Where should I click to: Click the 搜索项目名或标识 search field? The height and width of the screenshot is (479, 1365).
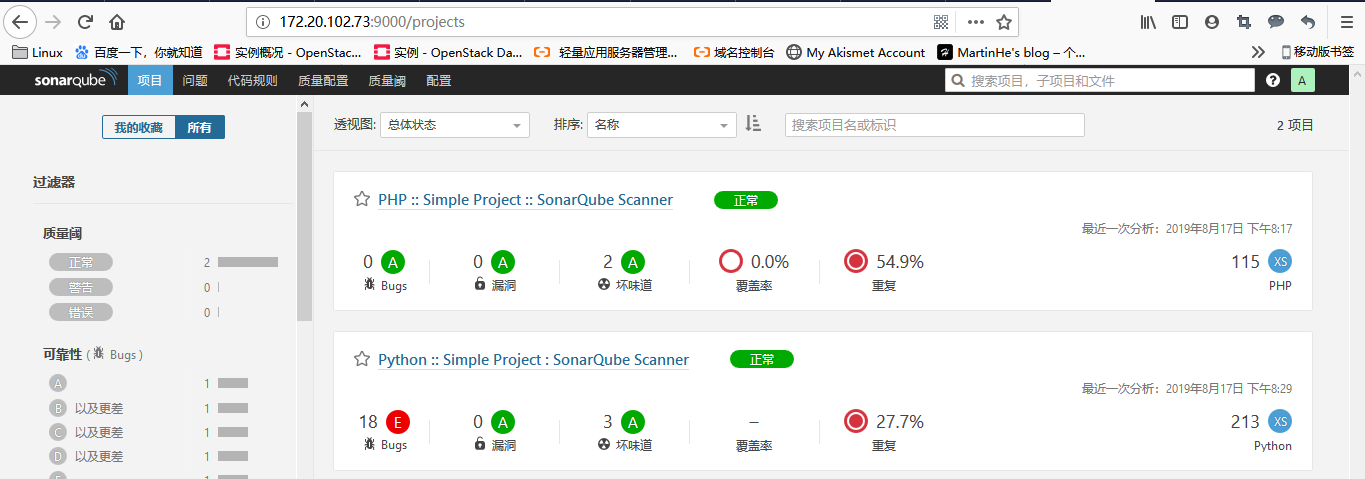934,125
